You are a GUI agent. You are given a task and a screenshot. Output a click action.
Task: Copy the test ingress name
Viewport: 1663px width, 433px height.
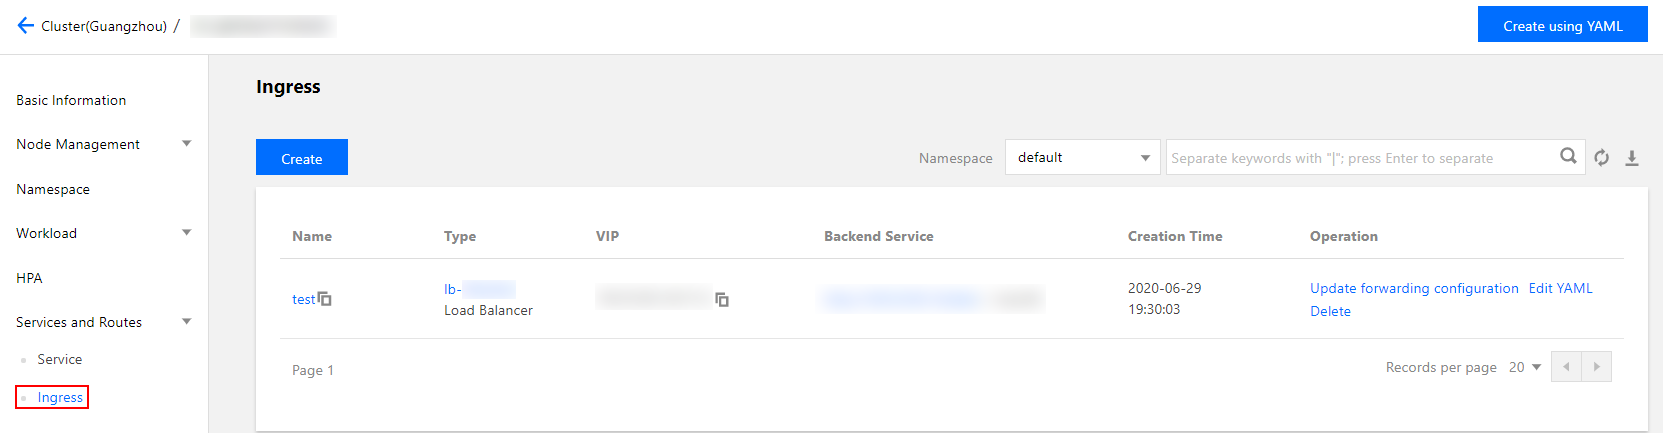coord(325,299)
